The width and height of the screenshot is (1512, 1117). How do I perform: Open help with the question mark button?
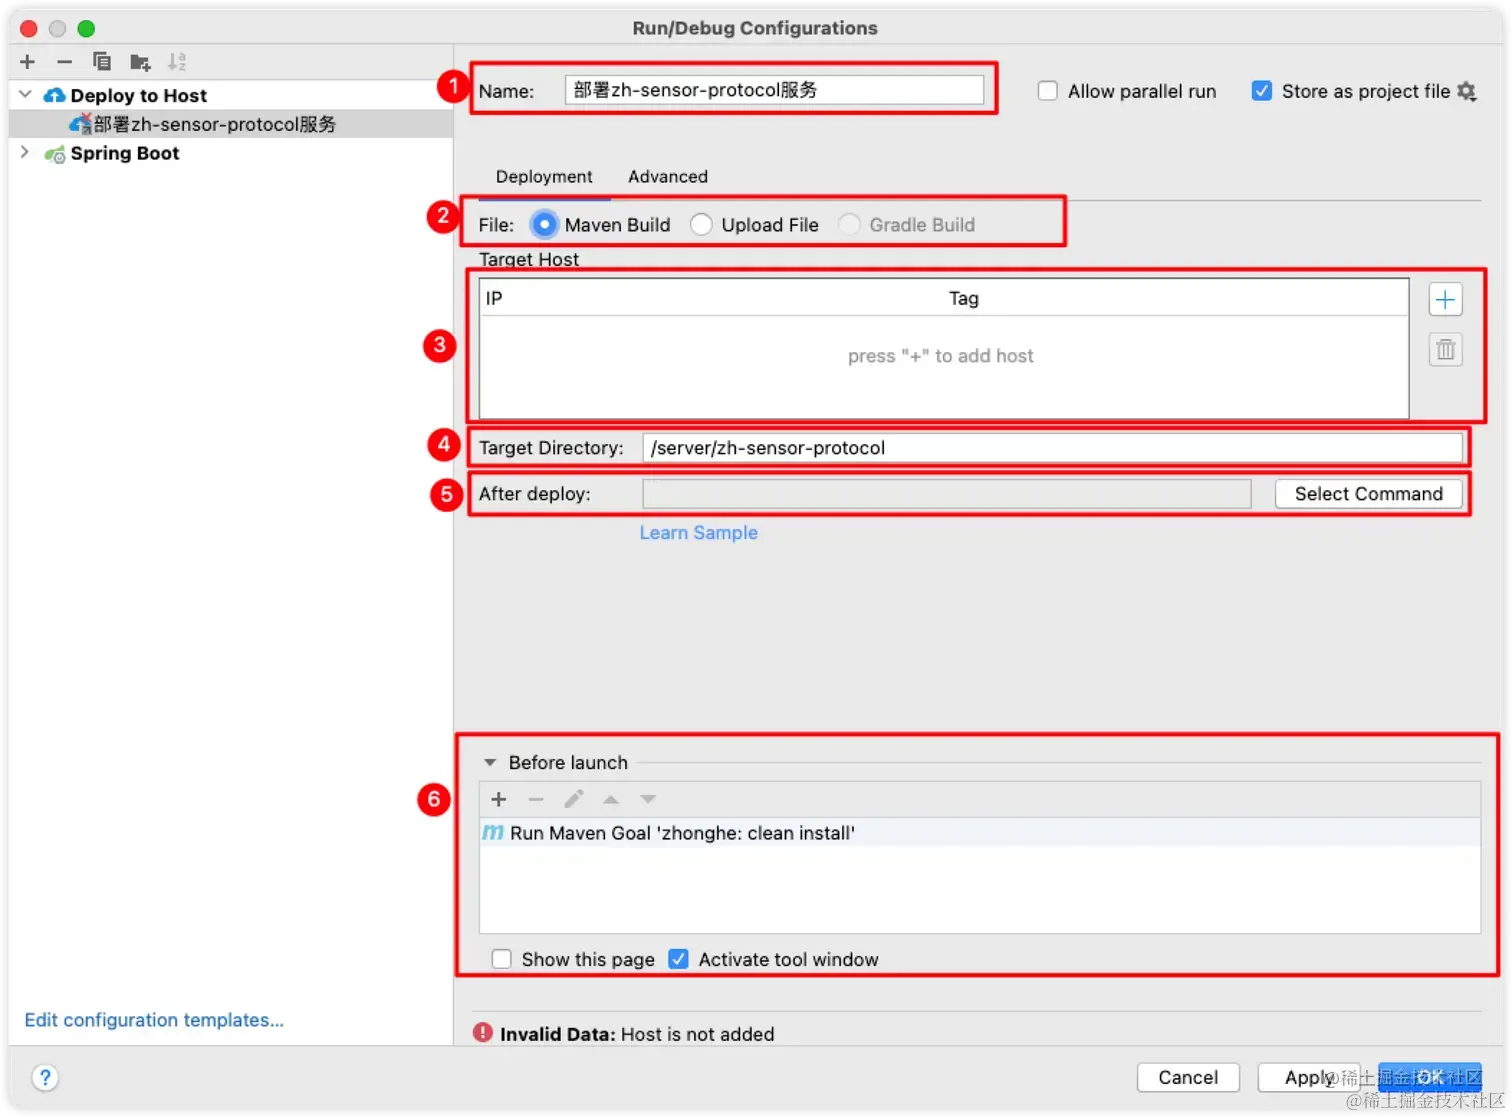pyautogui.click(x=45, y=1077)
